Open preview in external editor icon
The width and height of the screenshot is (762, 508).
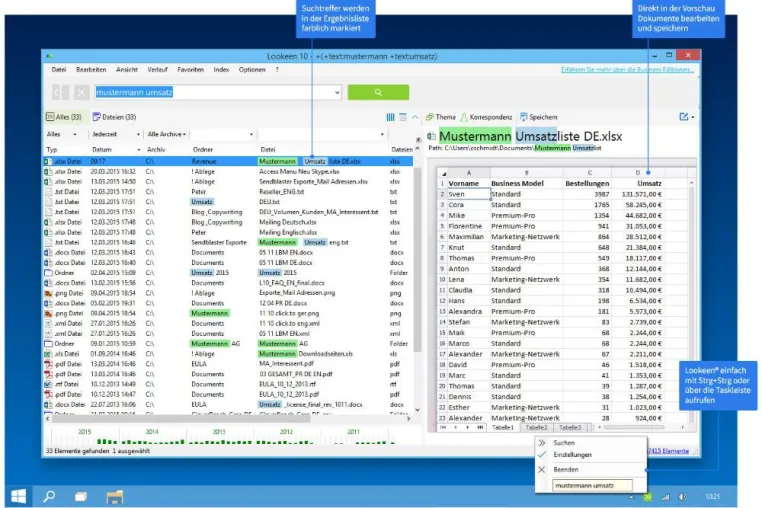pos(684,117)
